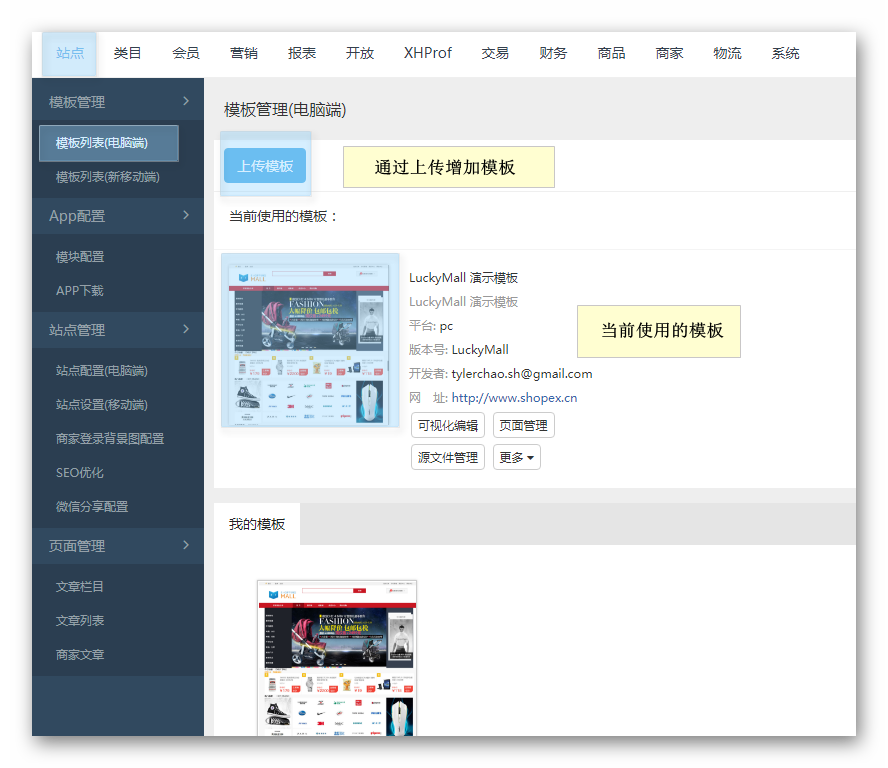Open the 系统 tab
The height and width of the screenshot is (768, 888).
tap(785, 54)
